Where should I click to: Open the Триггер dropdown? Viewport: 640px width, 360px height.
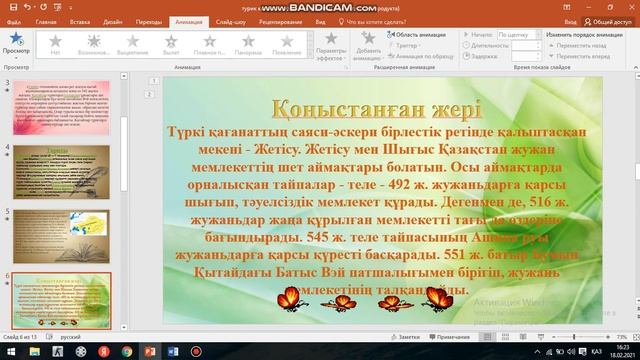click(404, 45)
